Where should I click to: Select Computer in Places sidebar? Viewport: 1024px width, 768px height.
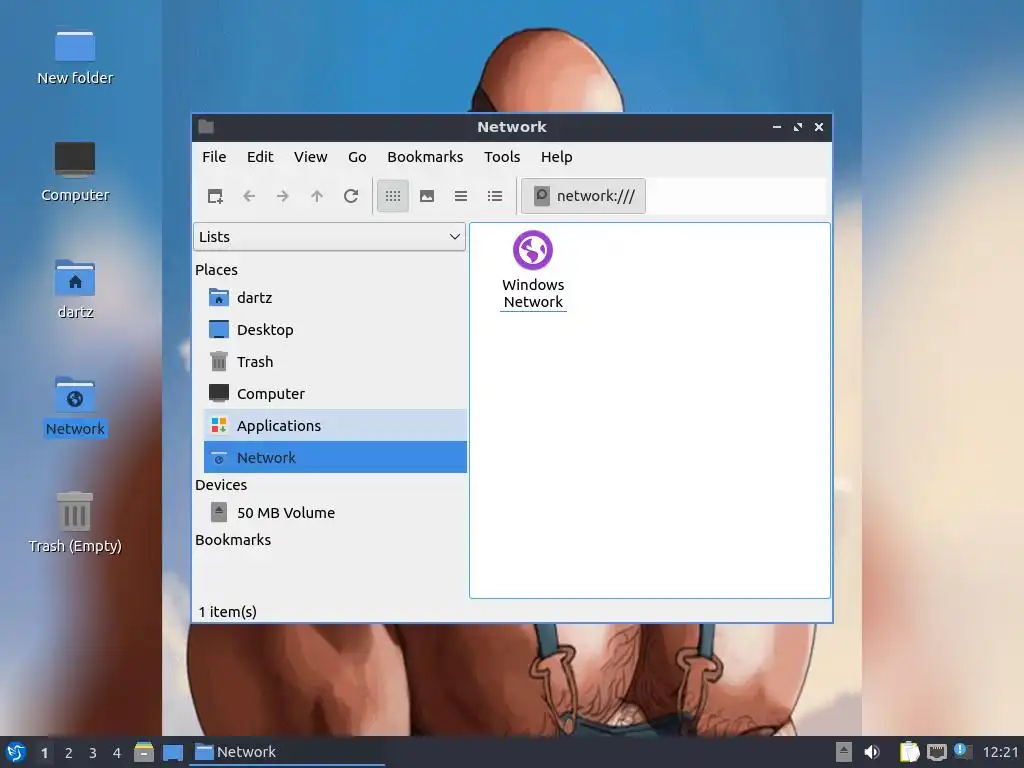click(335, 394)
